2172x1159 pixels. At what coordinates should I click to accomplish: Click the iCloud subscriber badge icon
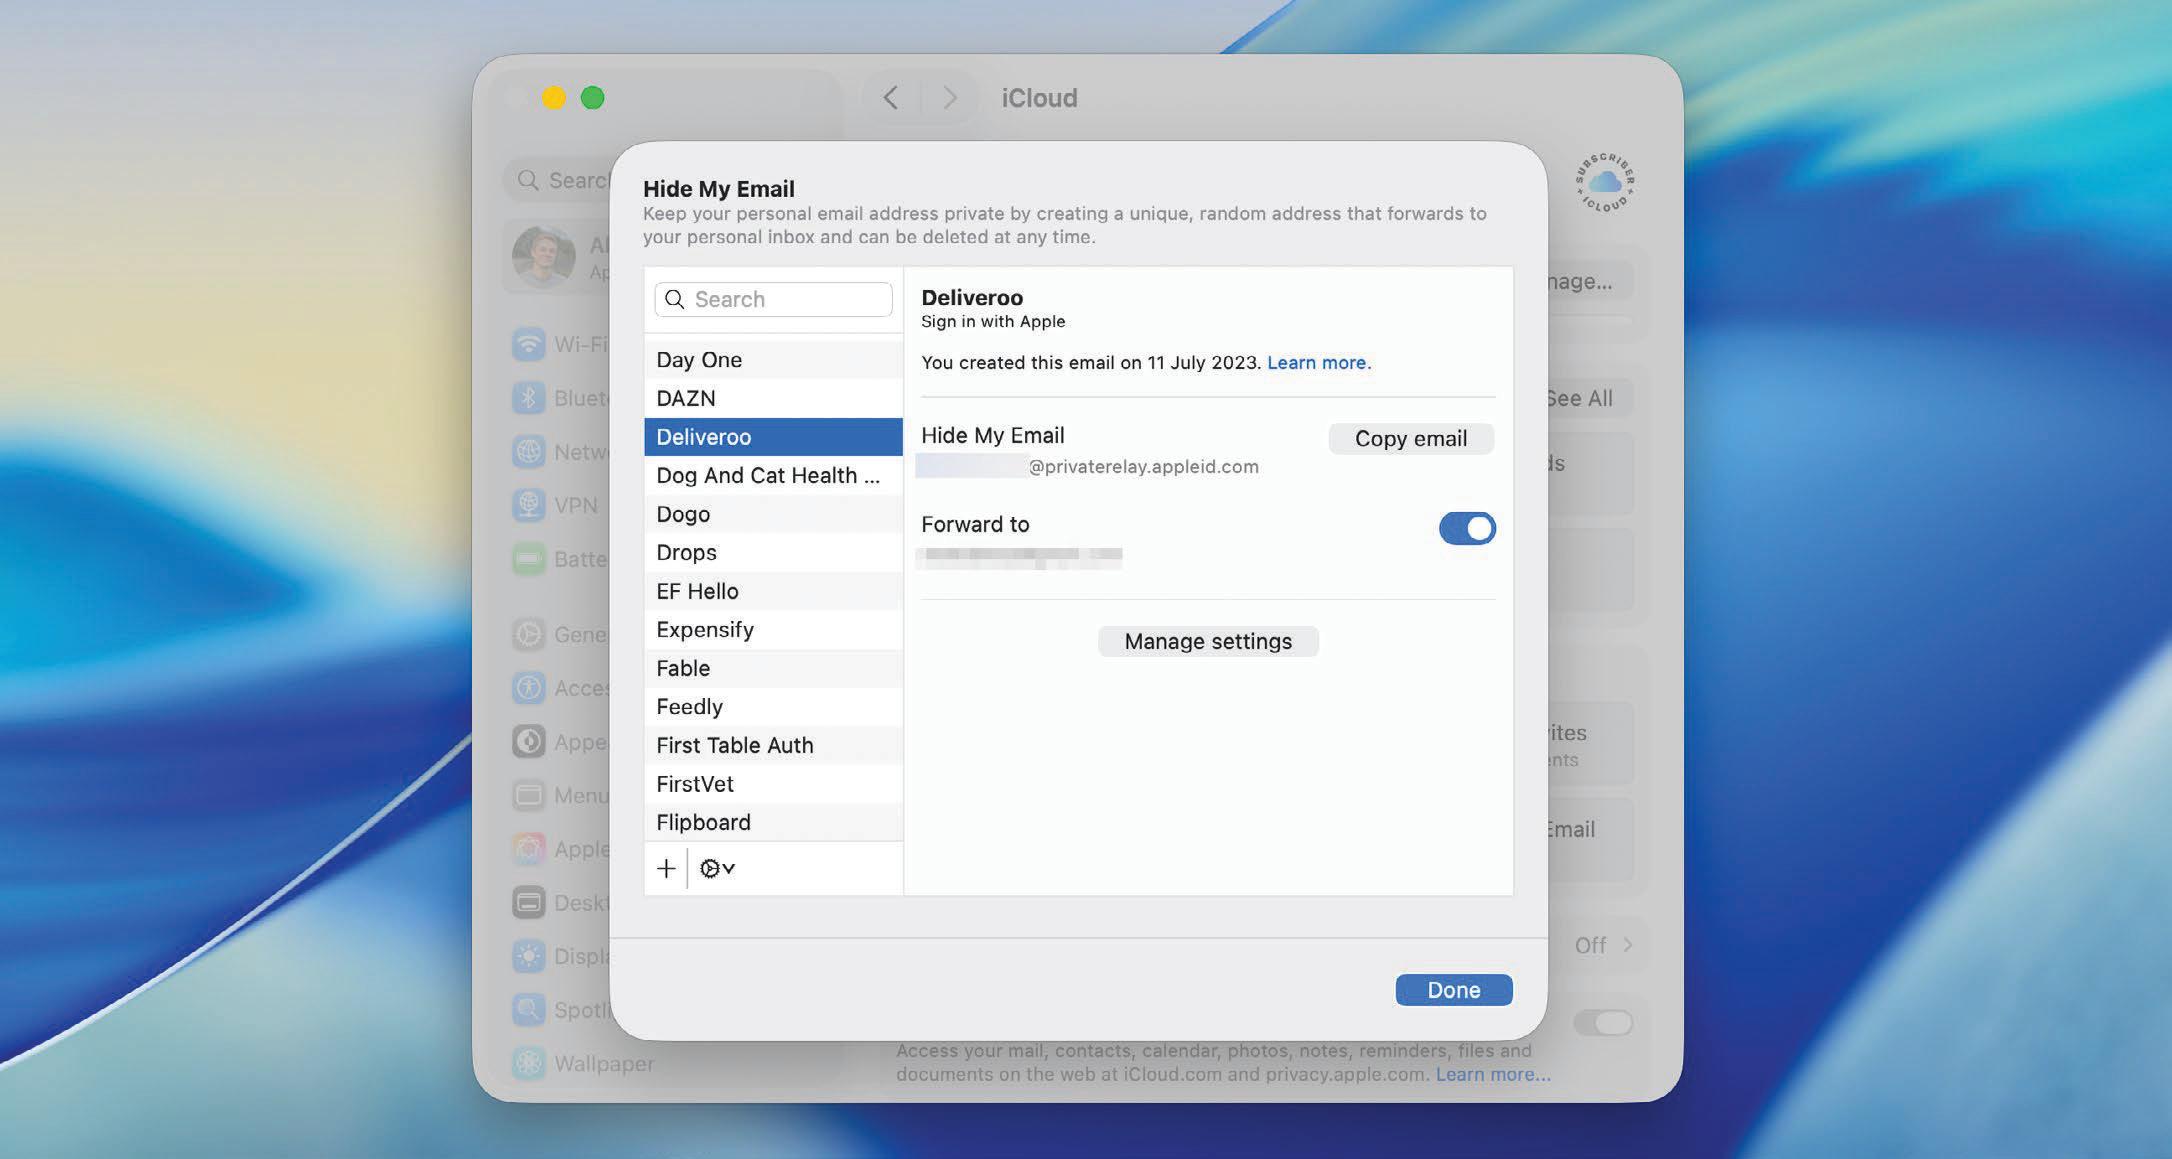click(x=1604, y=182)
